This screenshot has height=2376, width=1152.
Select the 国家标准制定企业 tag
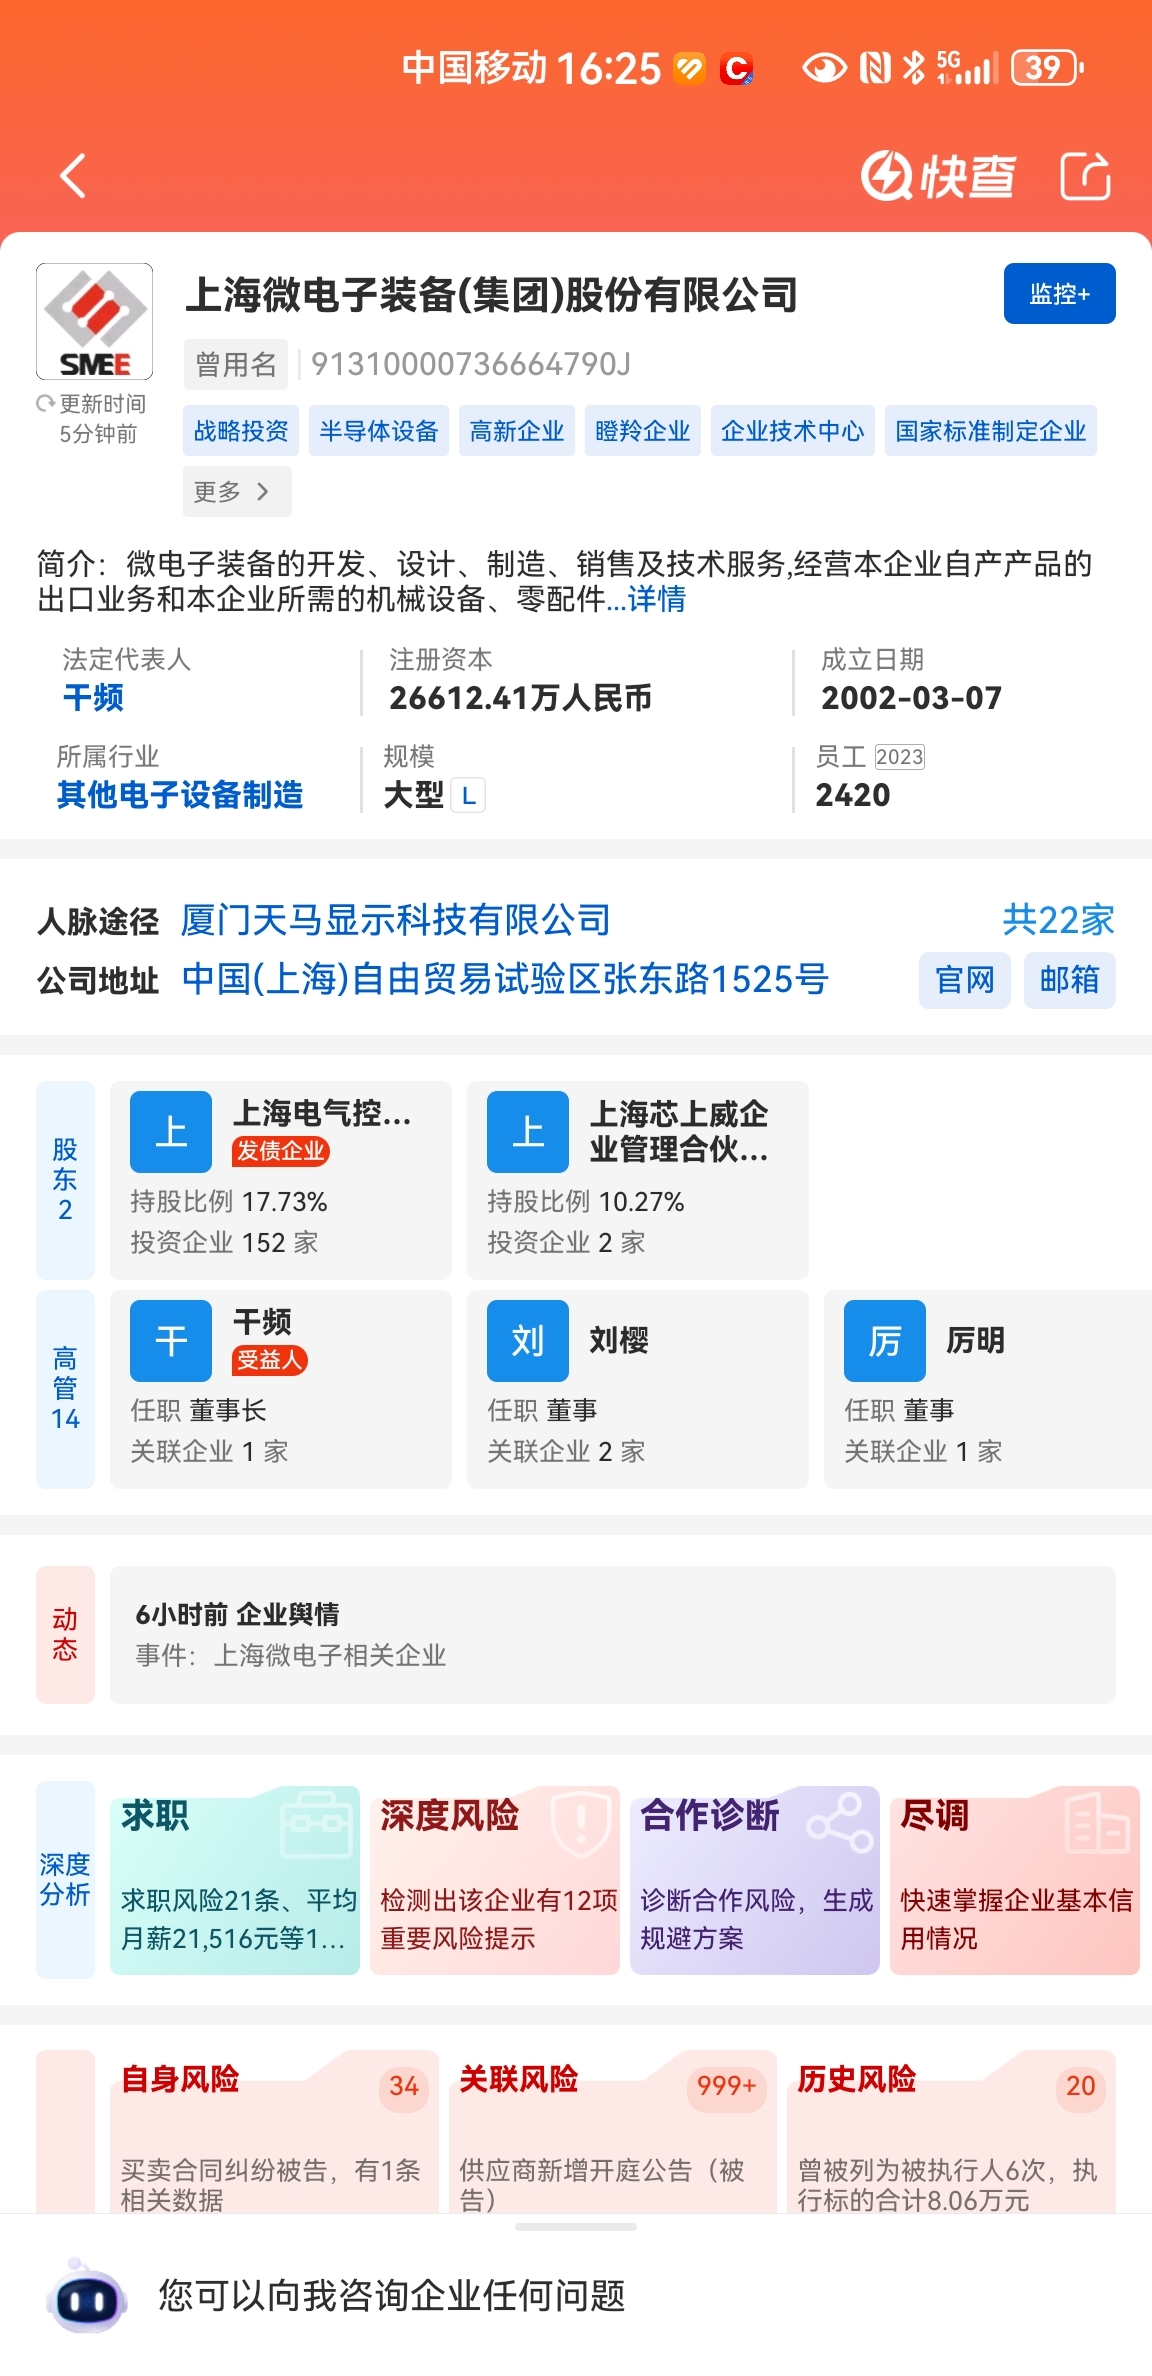(991, 431)
